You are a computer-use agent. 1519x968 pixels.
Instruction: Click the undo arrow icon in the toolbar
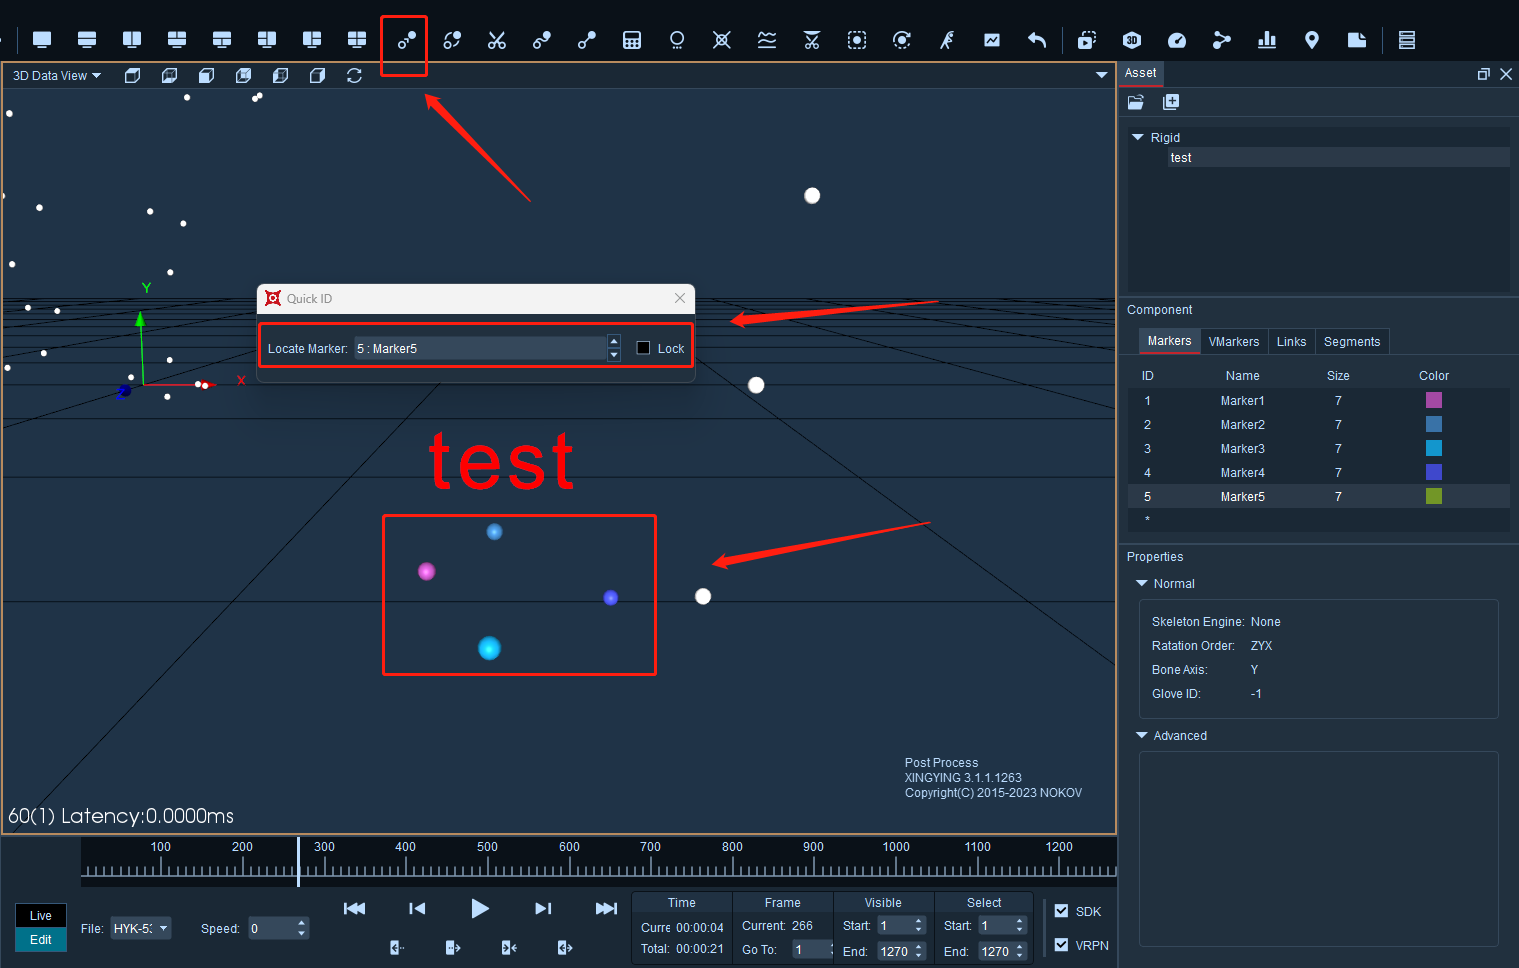(1037, 40)
